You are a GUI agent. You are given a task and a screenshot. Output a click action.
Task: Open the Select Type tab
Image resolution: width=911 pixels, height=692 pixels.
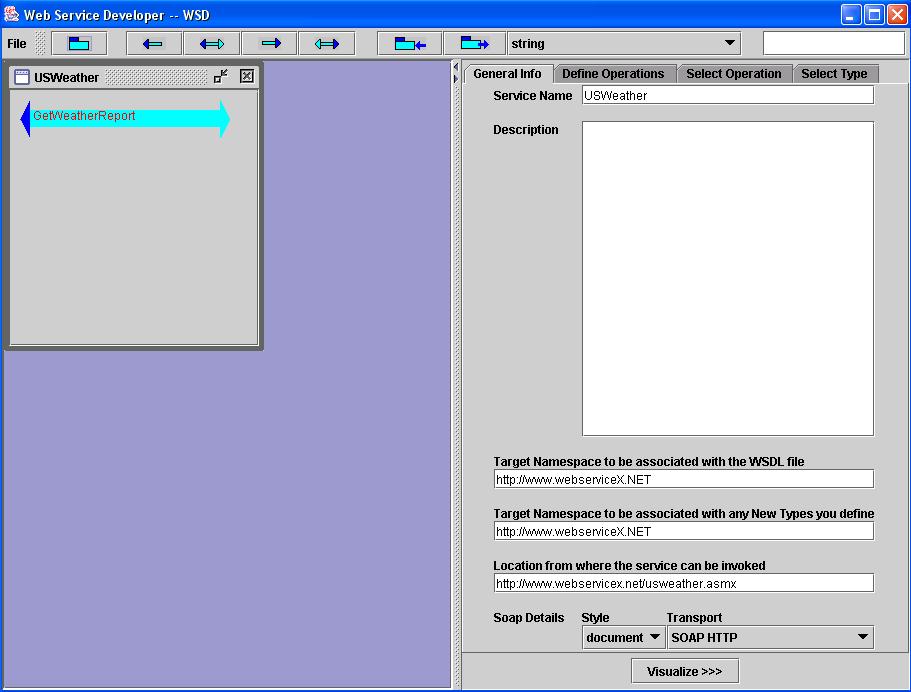click(834, 74)
